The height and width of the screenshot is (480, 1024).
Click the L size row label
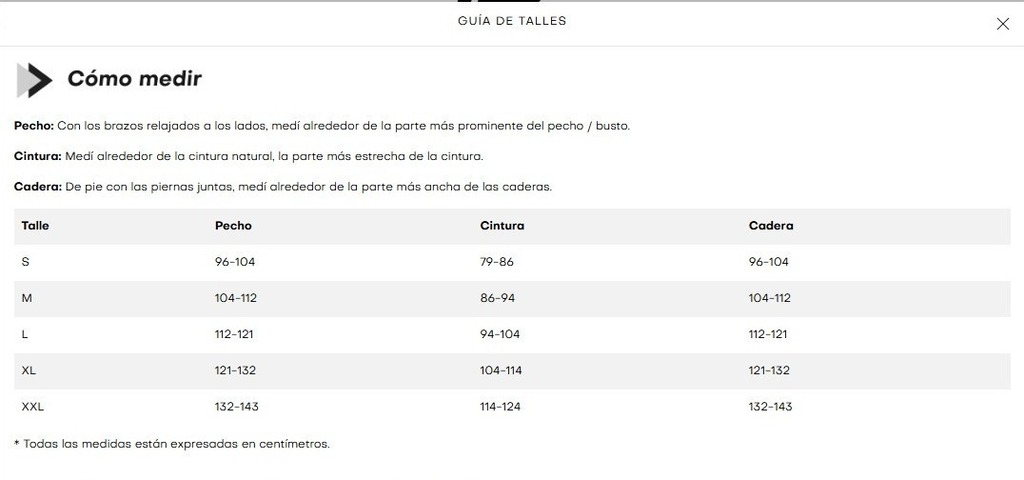25,334
